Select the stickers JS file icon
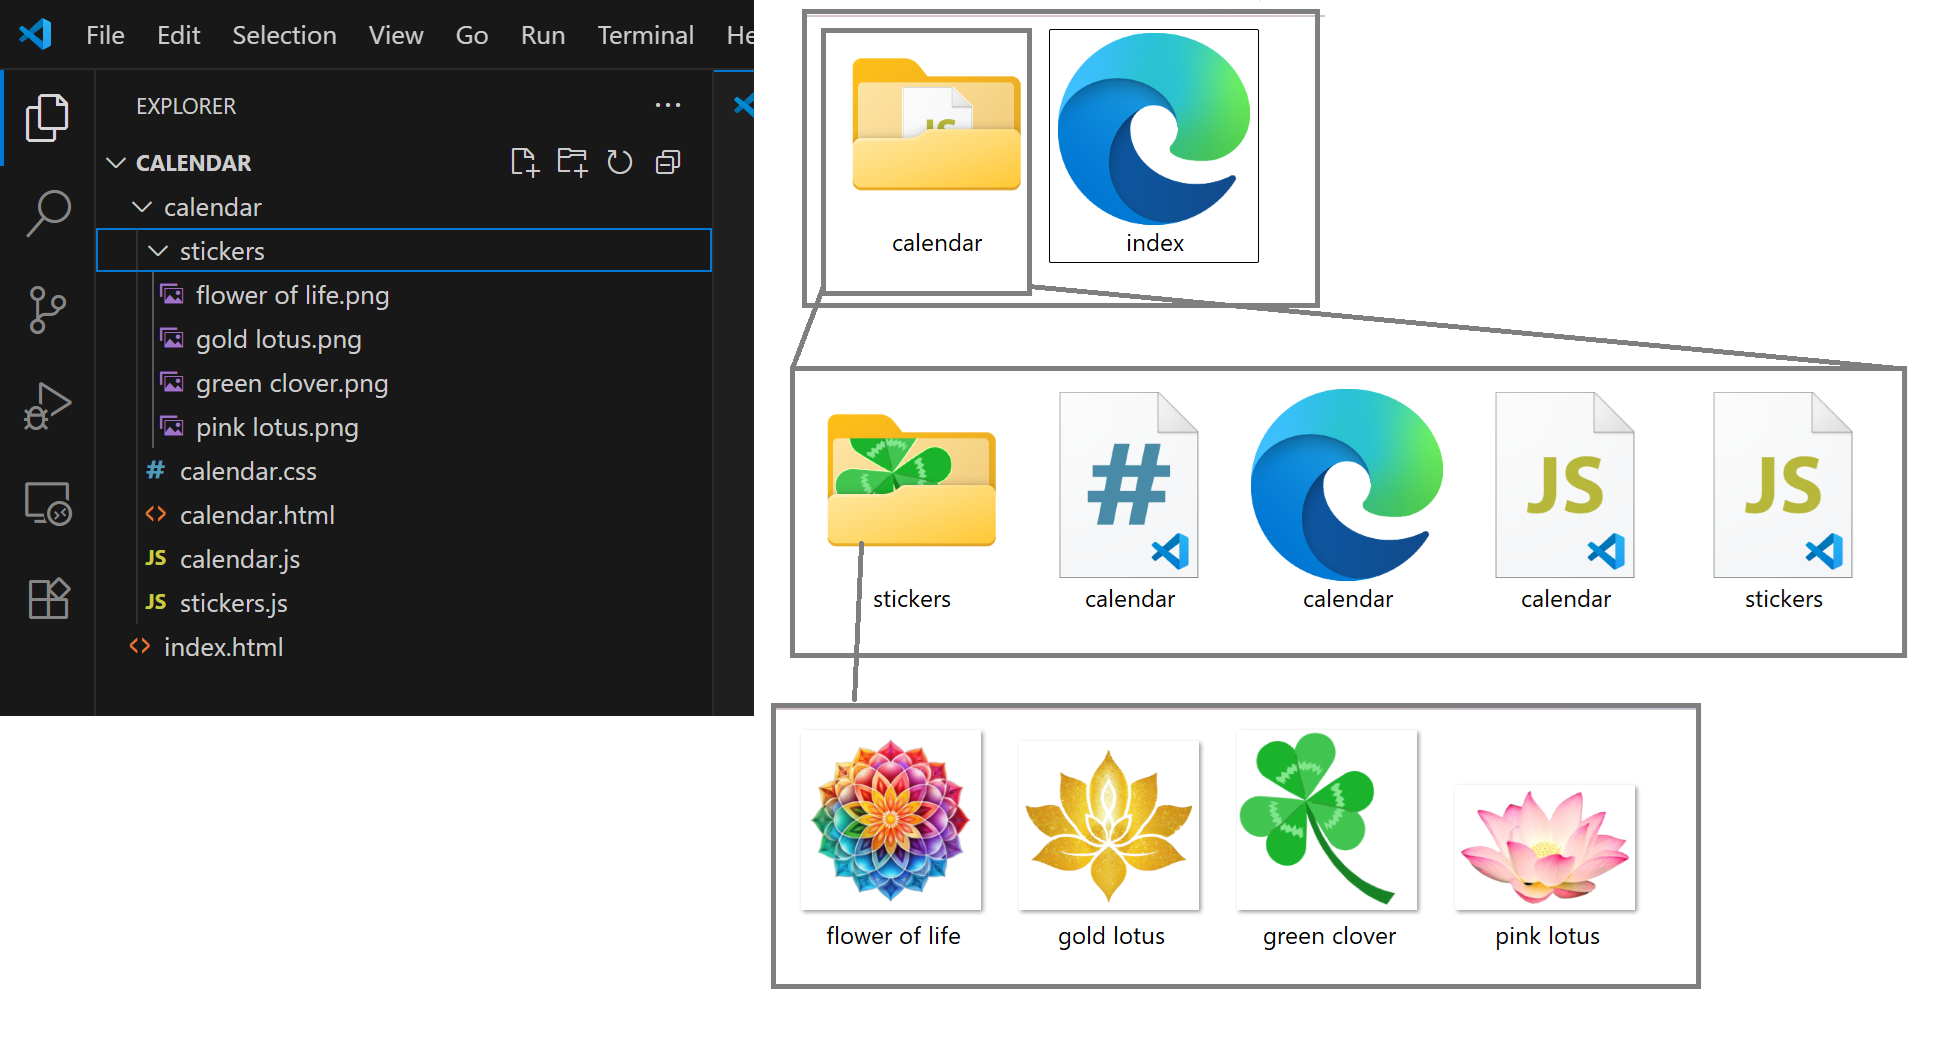Image resolution: width=1948 pixels, height=1041 pixels. click(x=1783, y=485)
